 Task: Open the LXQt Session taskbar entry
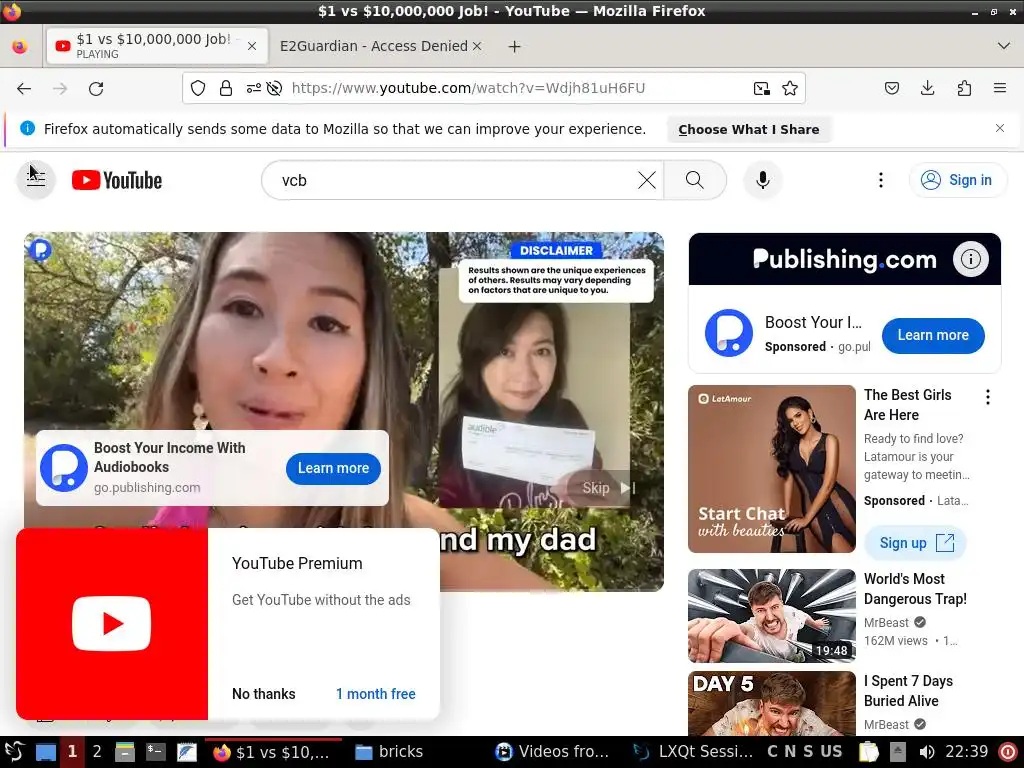coord(694,752)
